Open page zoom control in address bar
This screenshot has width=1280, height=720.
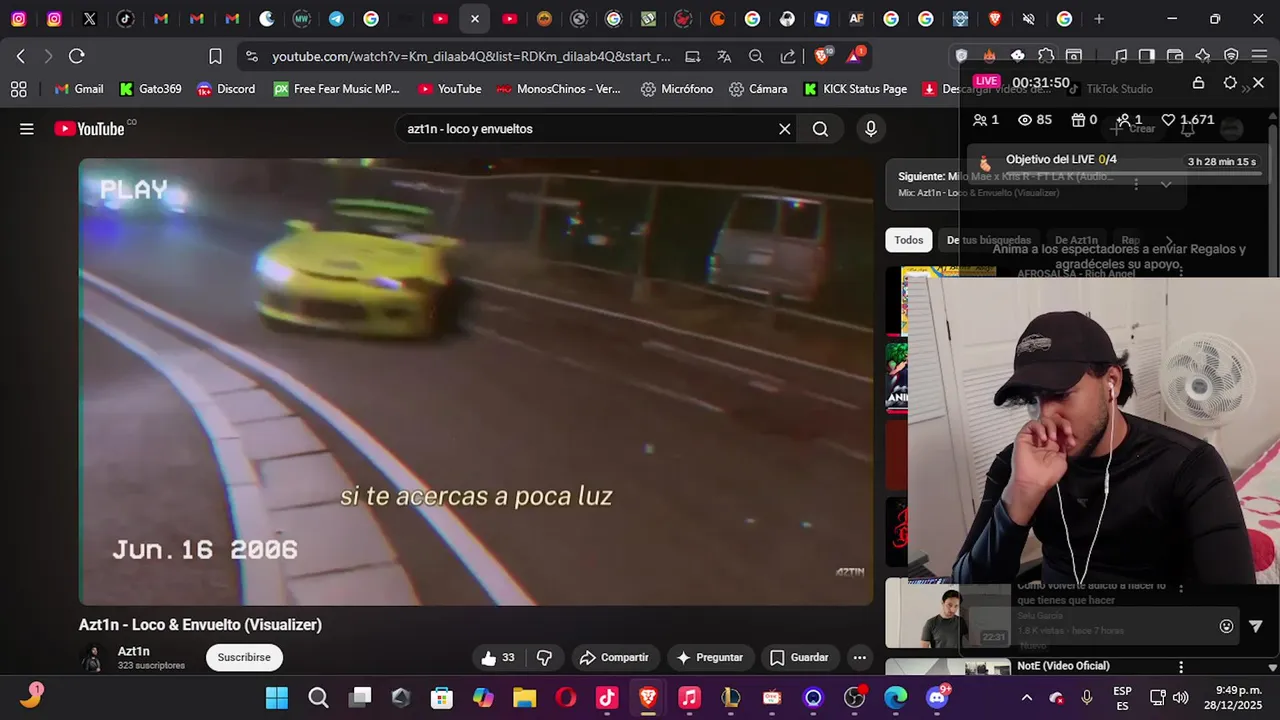coord(756,57)
